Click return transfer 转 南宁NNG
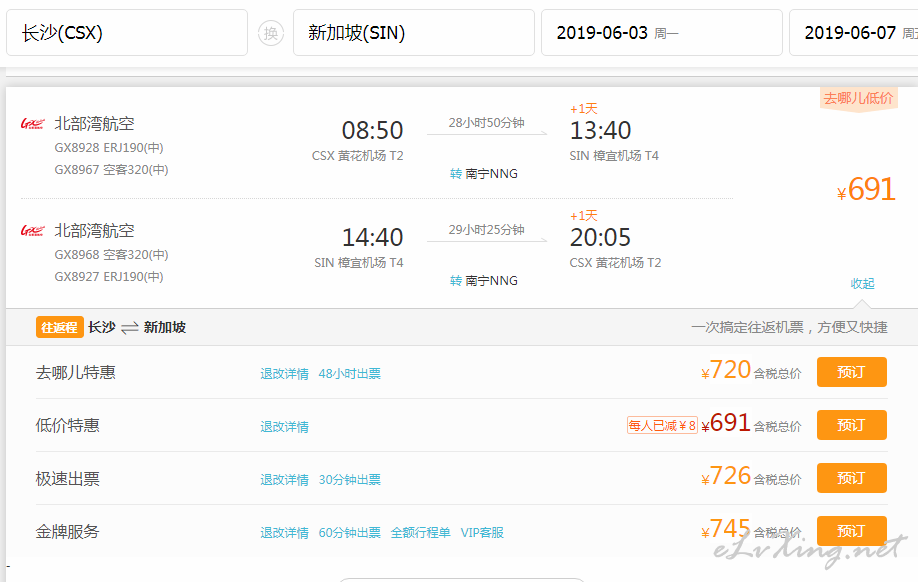 pos(484,281)
